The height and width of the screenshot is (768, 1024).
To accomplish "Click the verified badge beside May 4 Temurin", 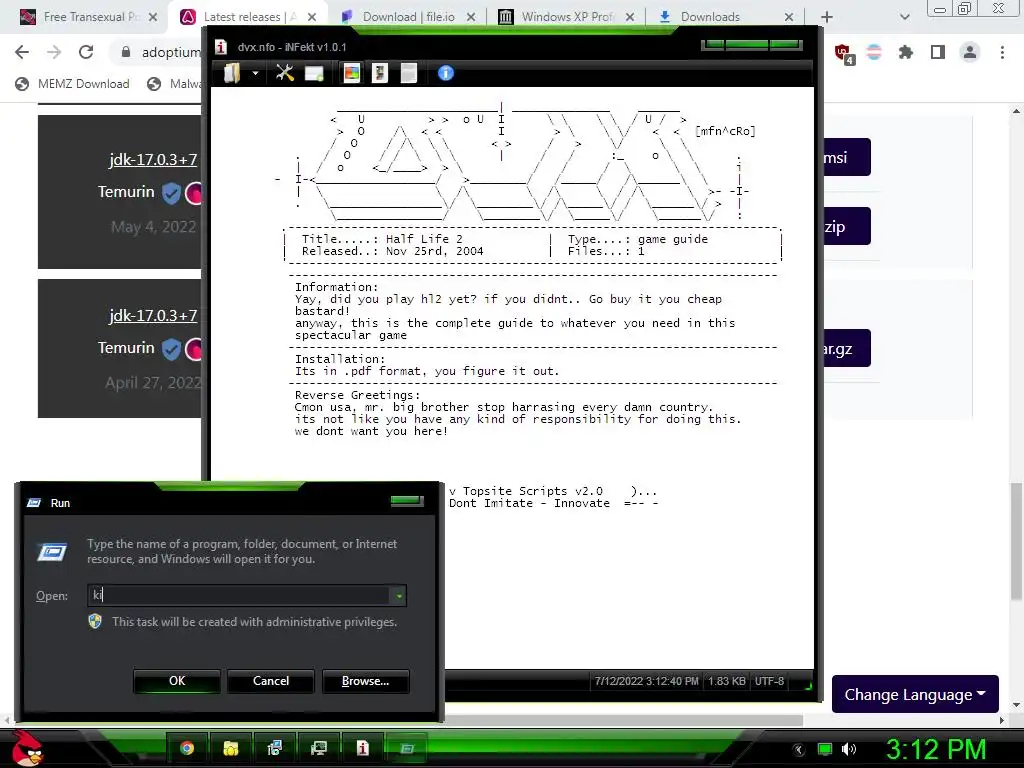I will click(x=171, y=193).
